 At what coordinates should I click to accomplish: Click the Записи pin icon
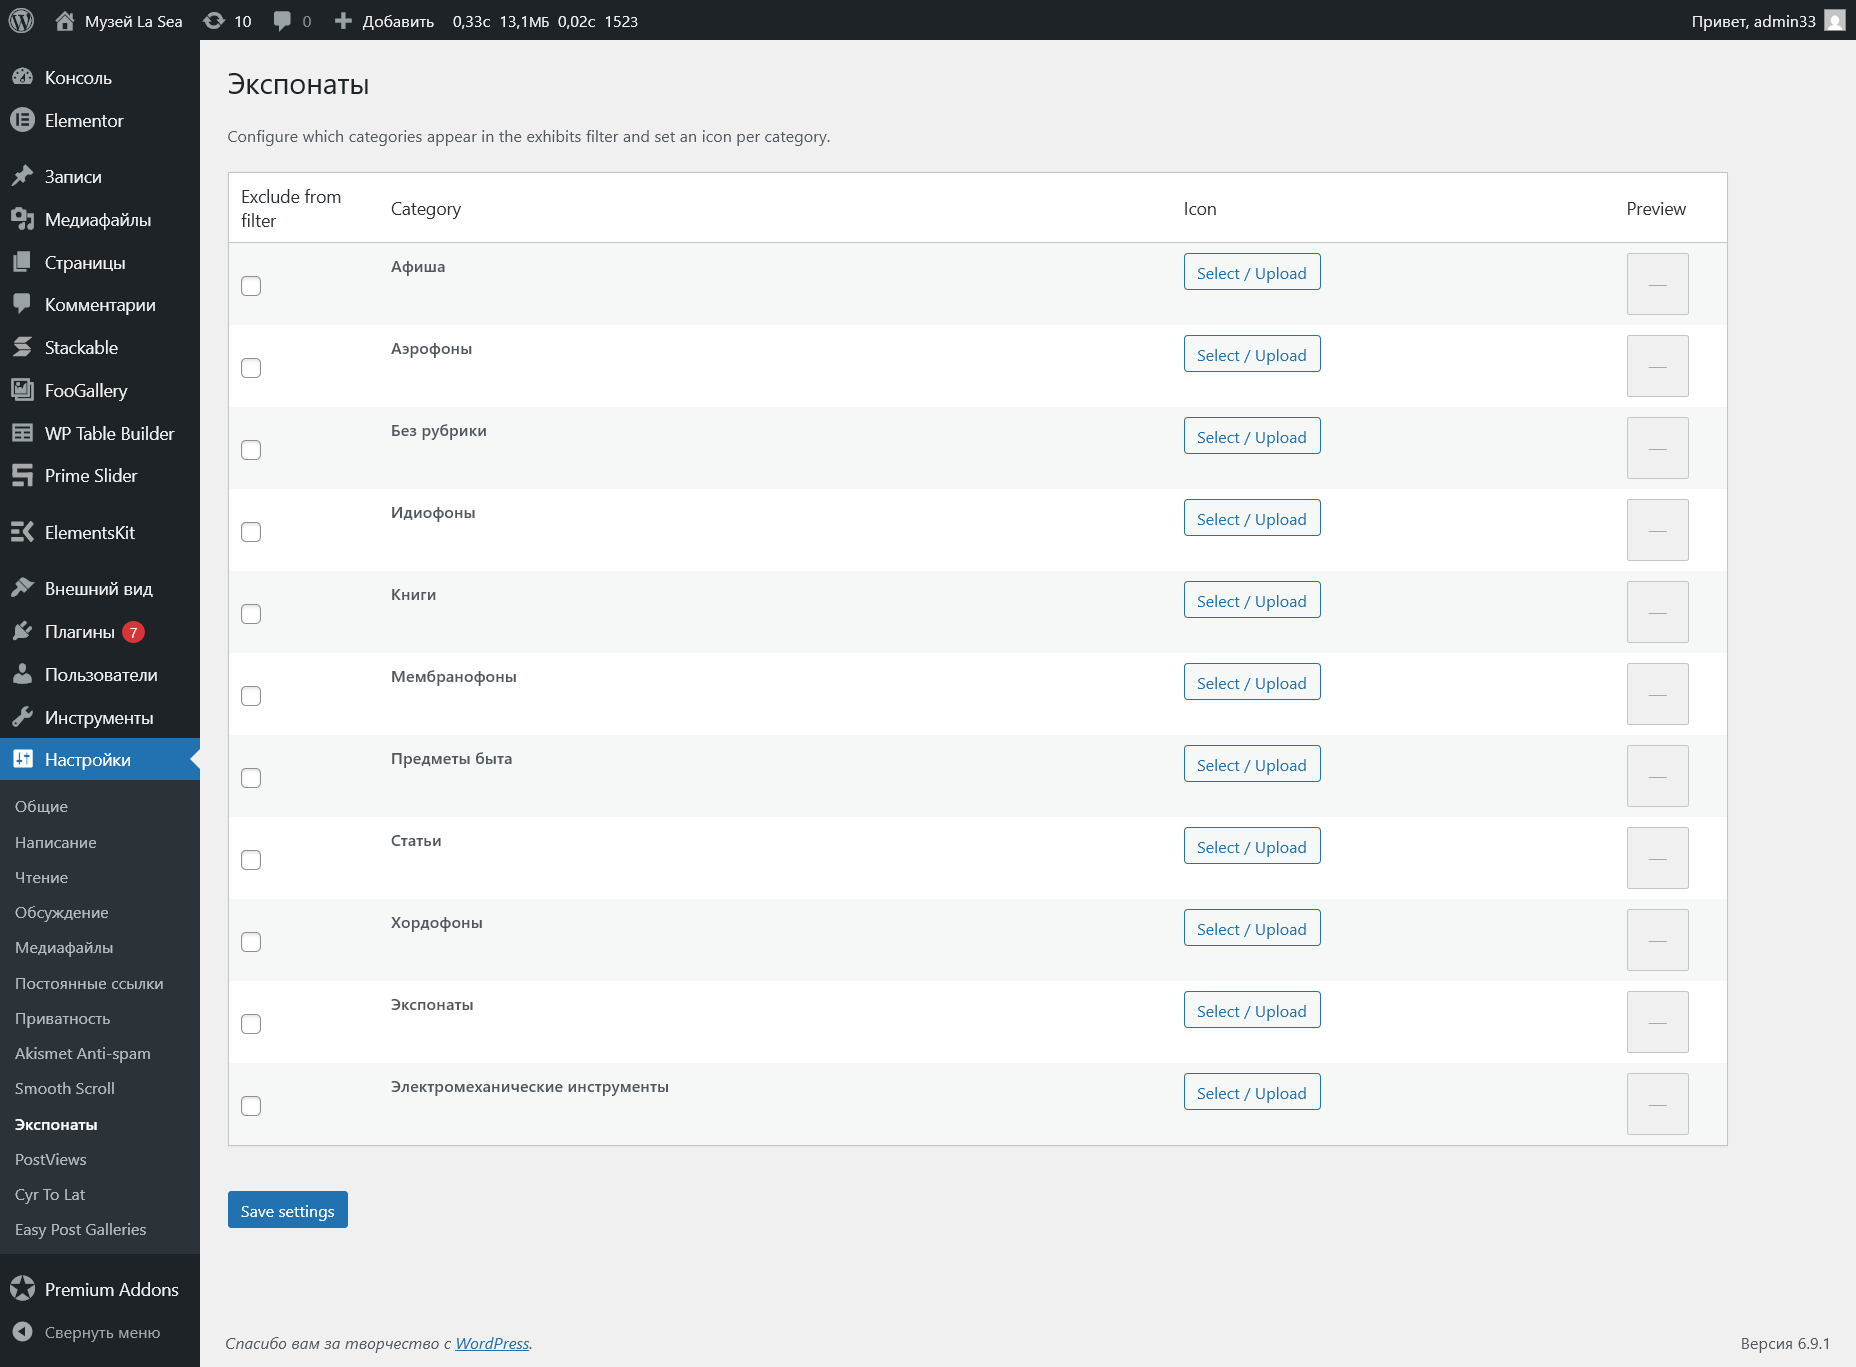(x=22, y=176)
